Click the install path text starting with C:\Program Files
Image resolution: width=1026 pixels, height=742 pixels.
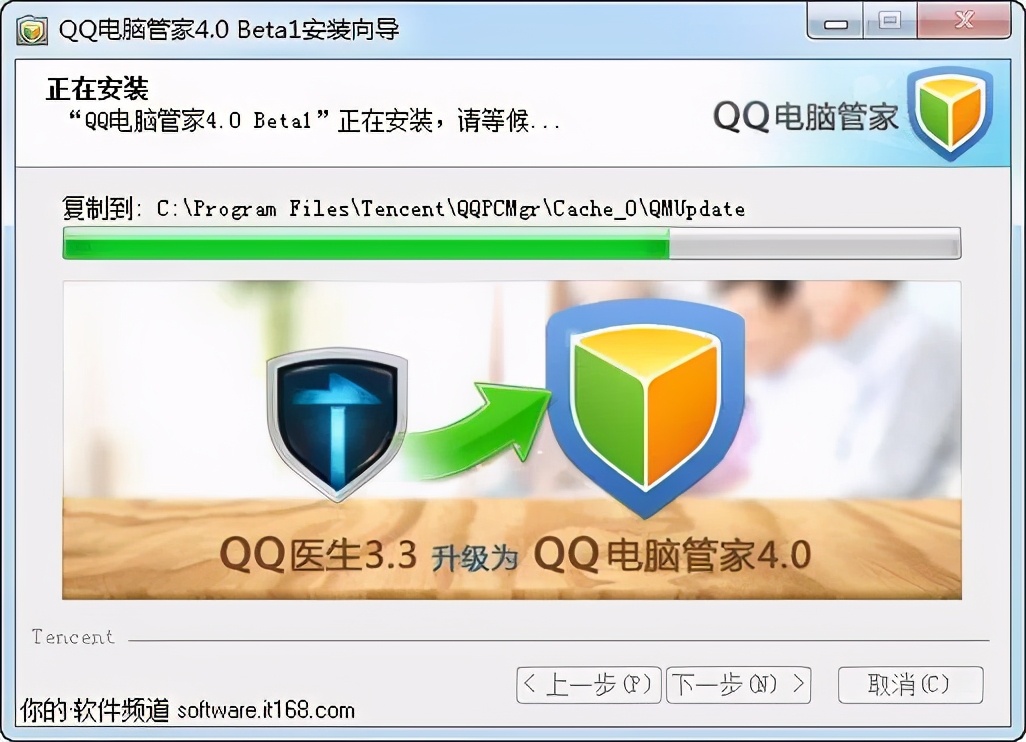click(x=451, y=209)
